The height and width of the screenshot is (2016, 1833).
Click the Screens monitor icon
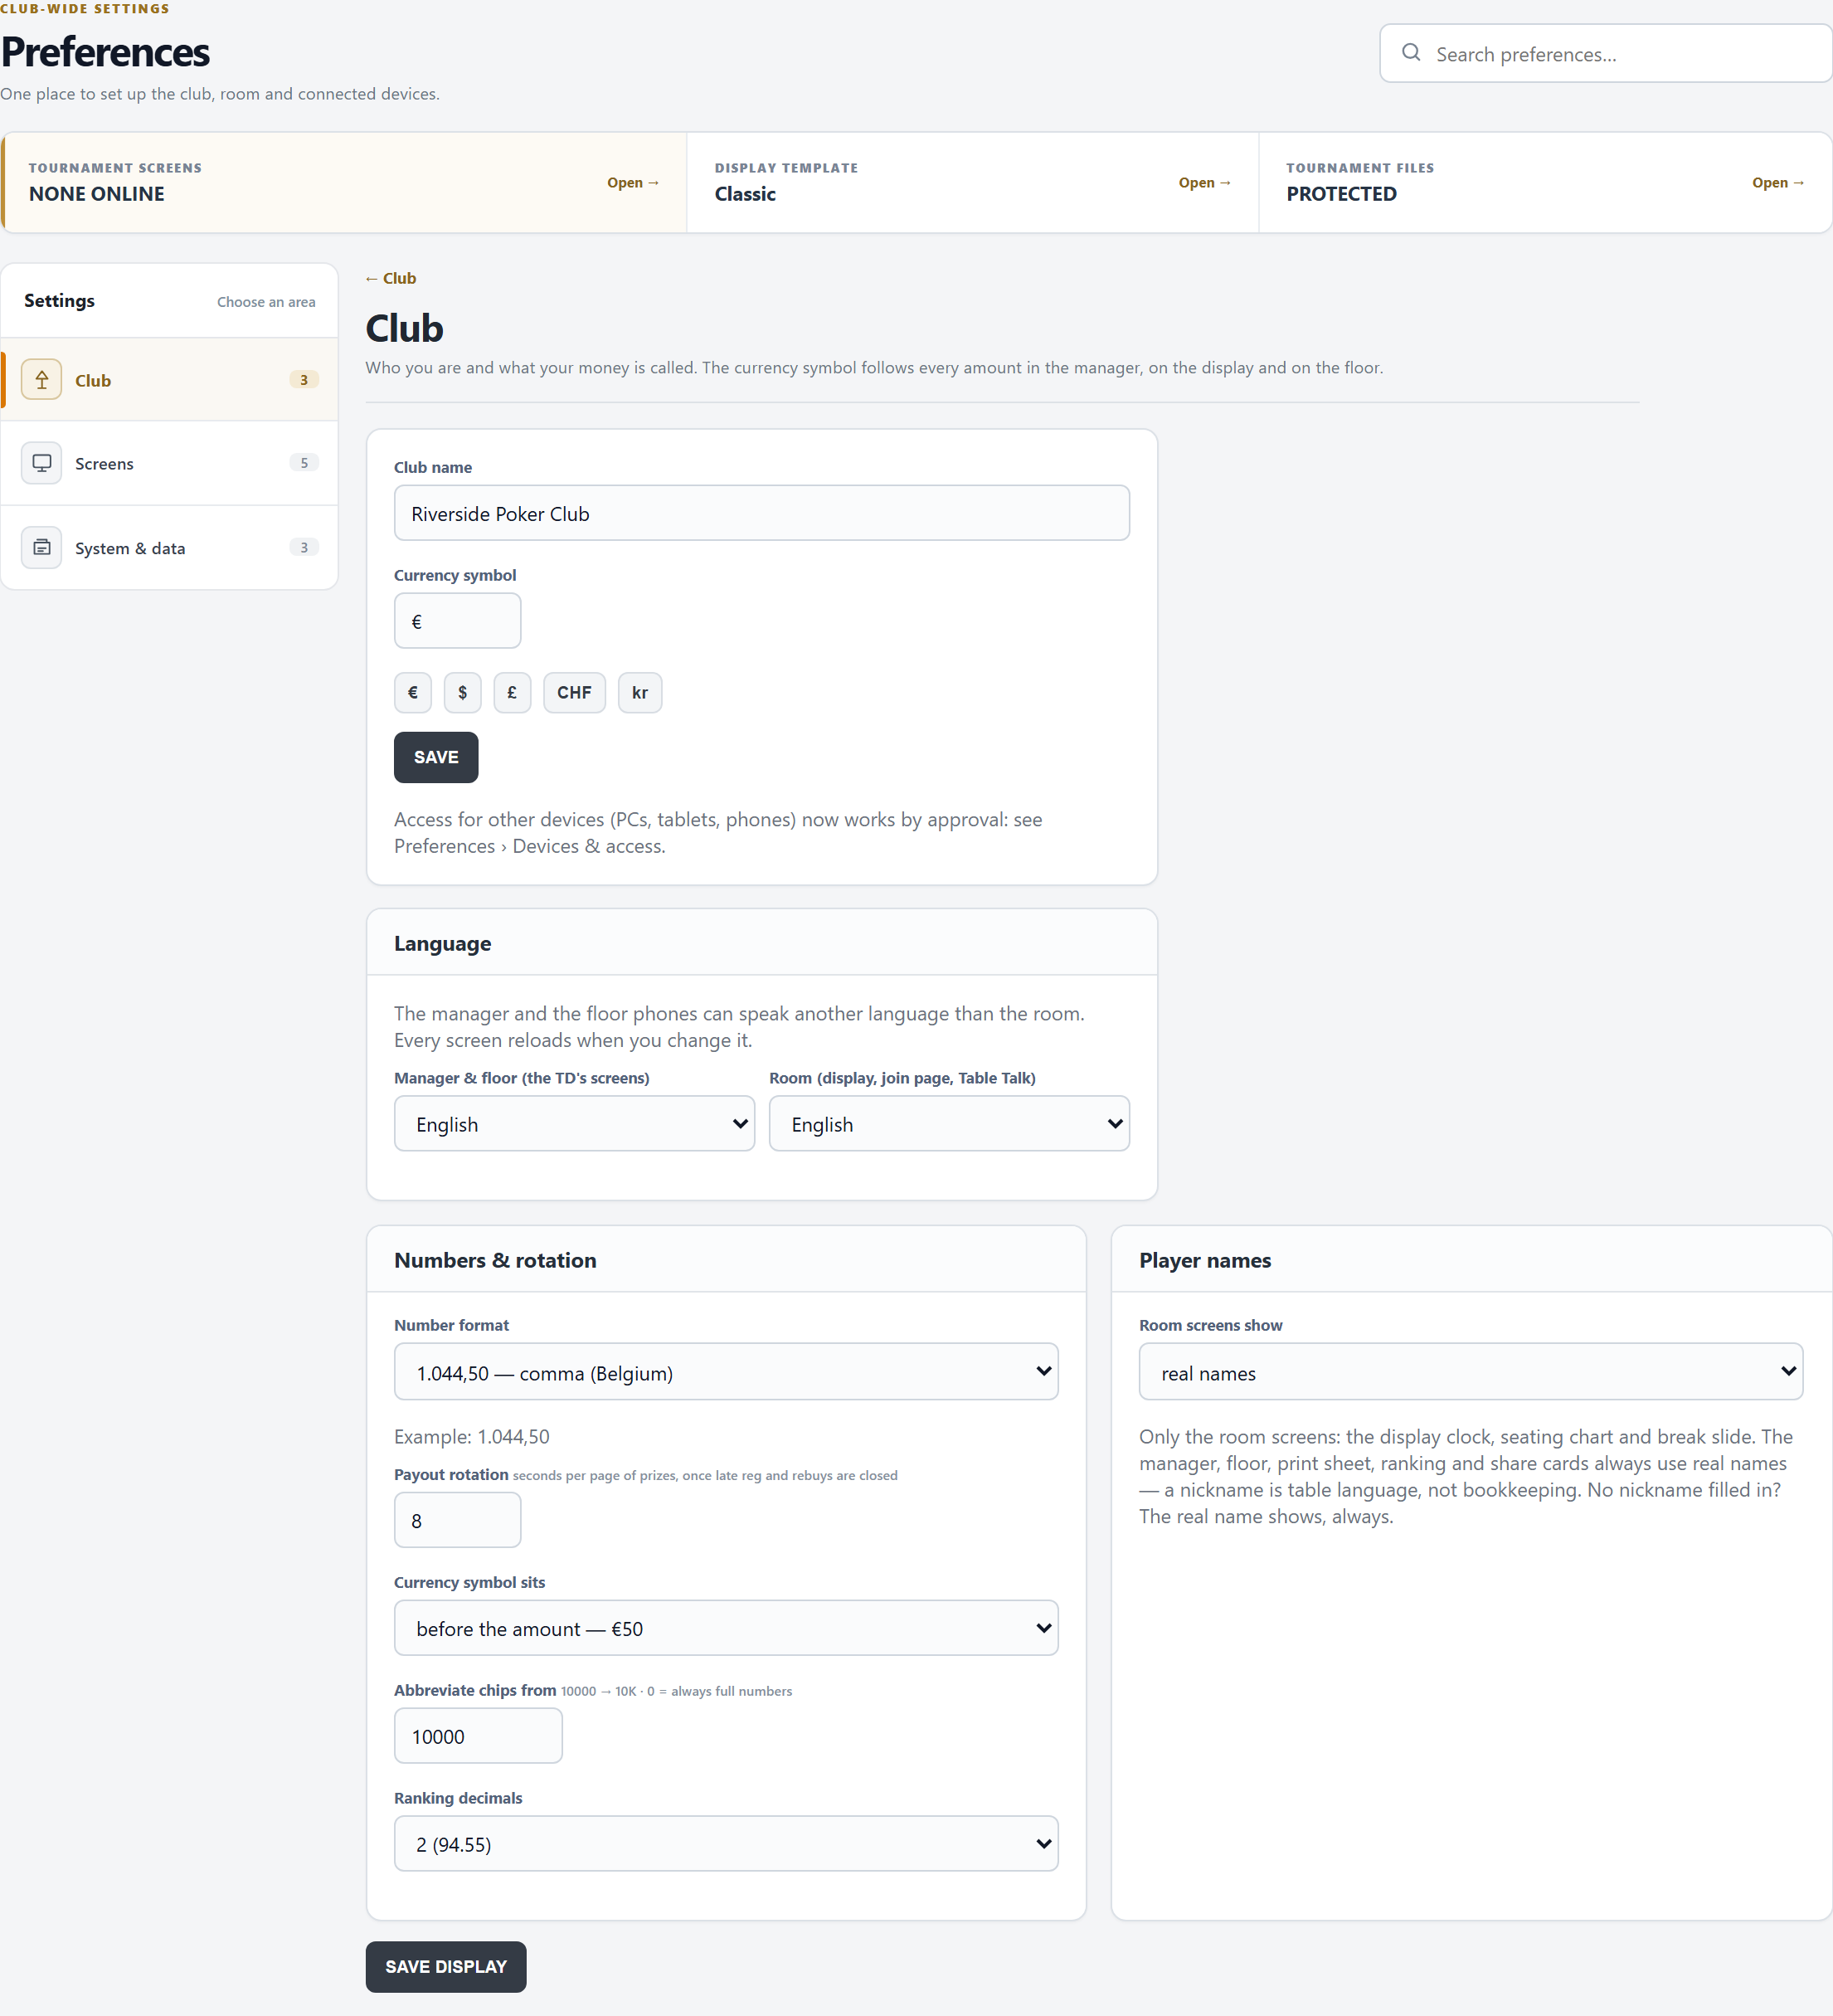[x=41, y=463]
